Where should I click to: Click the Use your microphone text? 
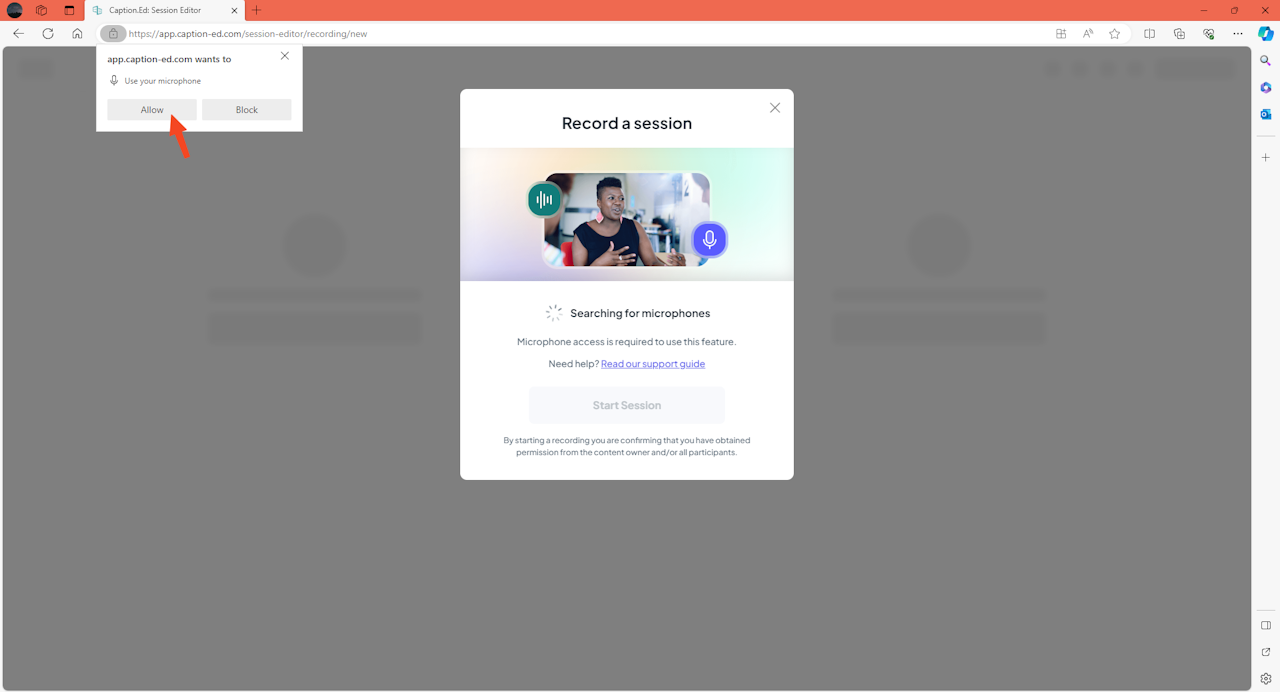(162, 81)
